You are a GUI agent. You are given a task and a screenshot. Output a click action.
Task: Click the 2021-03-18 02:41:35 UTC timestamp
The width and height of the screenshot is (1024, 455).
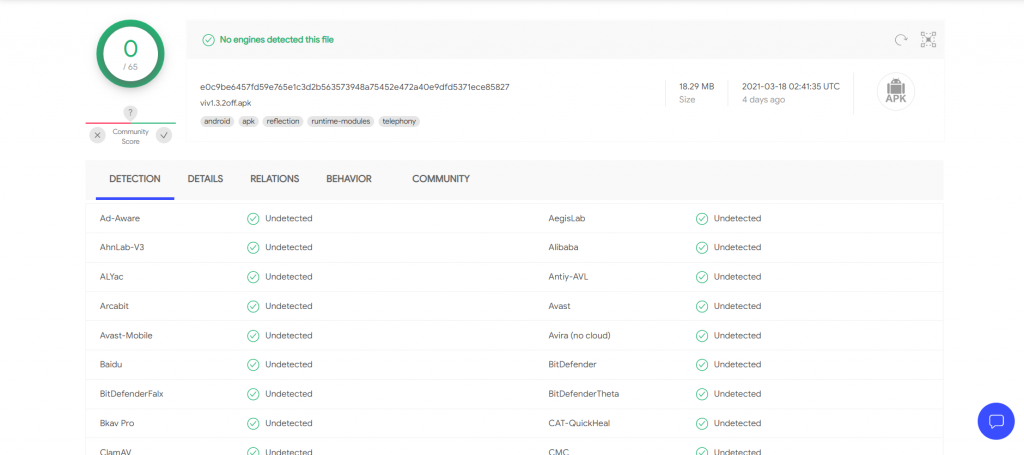[791, 86]
